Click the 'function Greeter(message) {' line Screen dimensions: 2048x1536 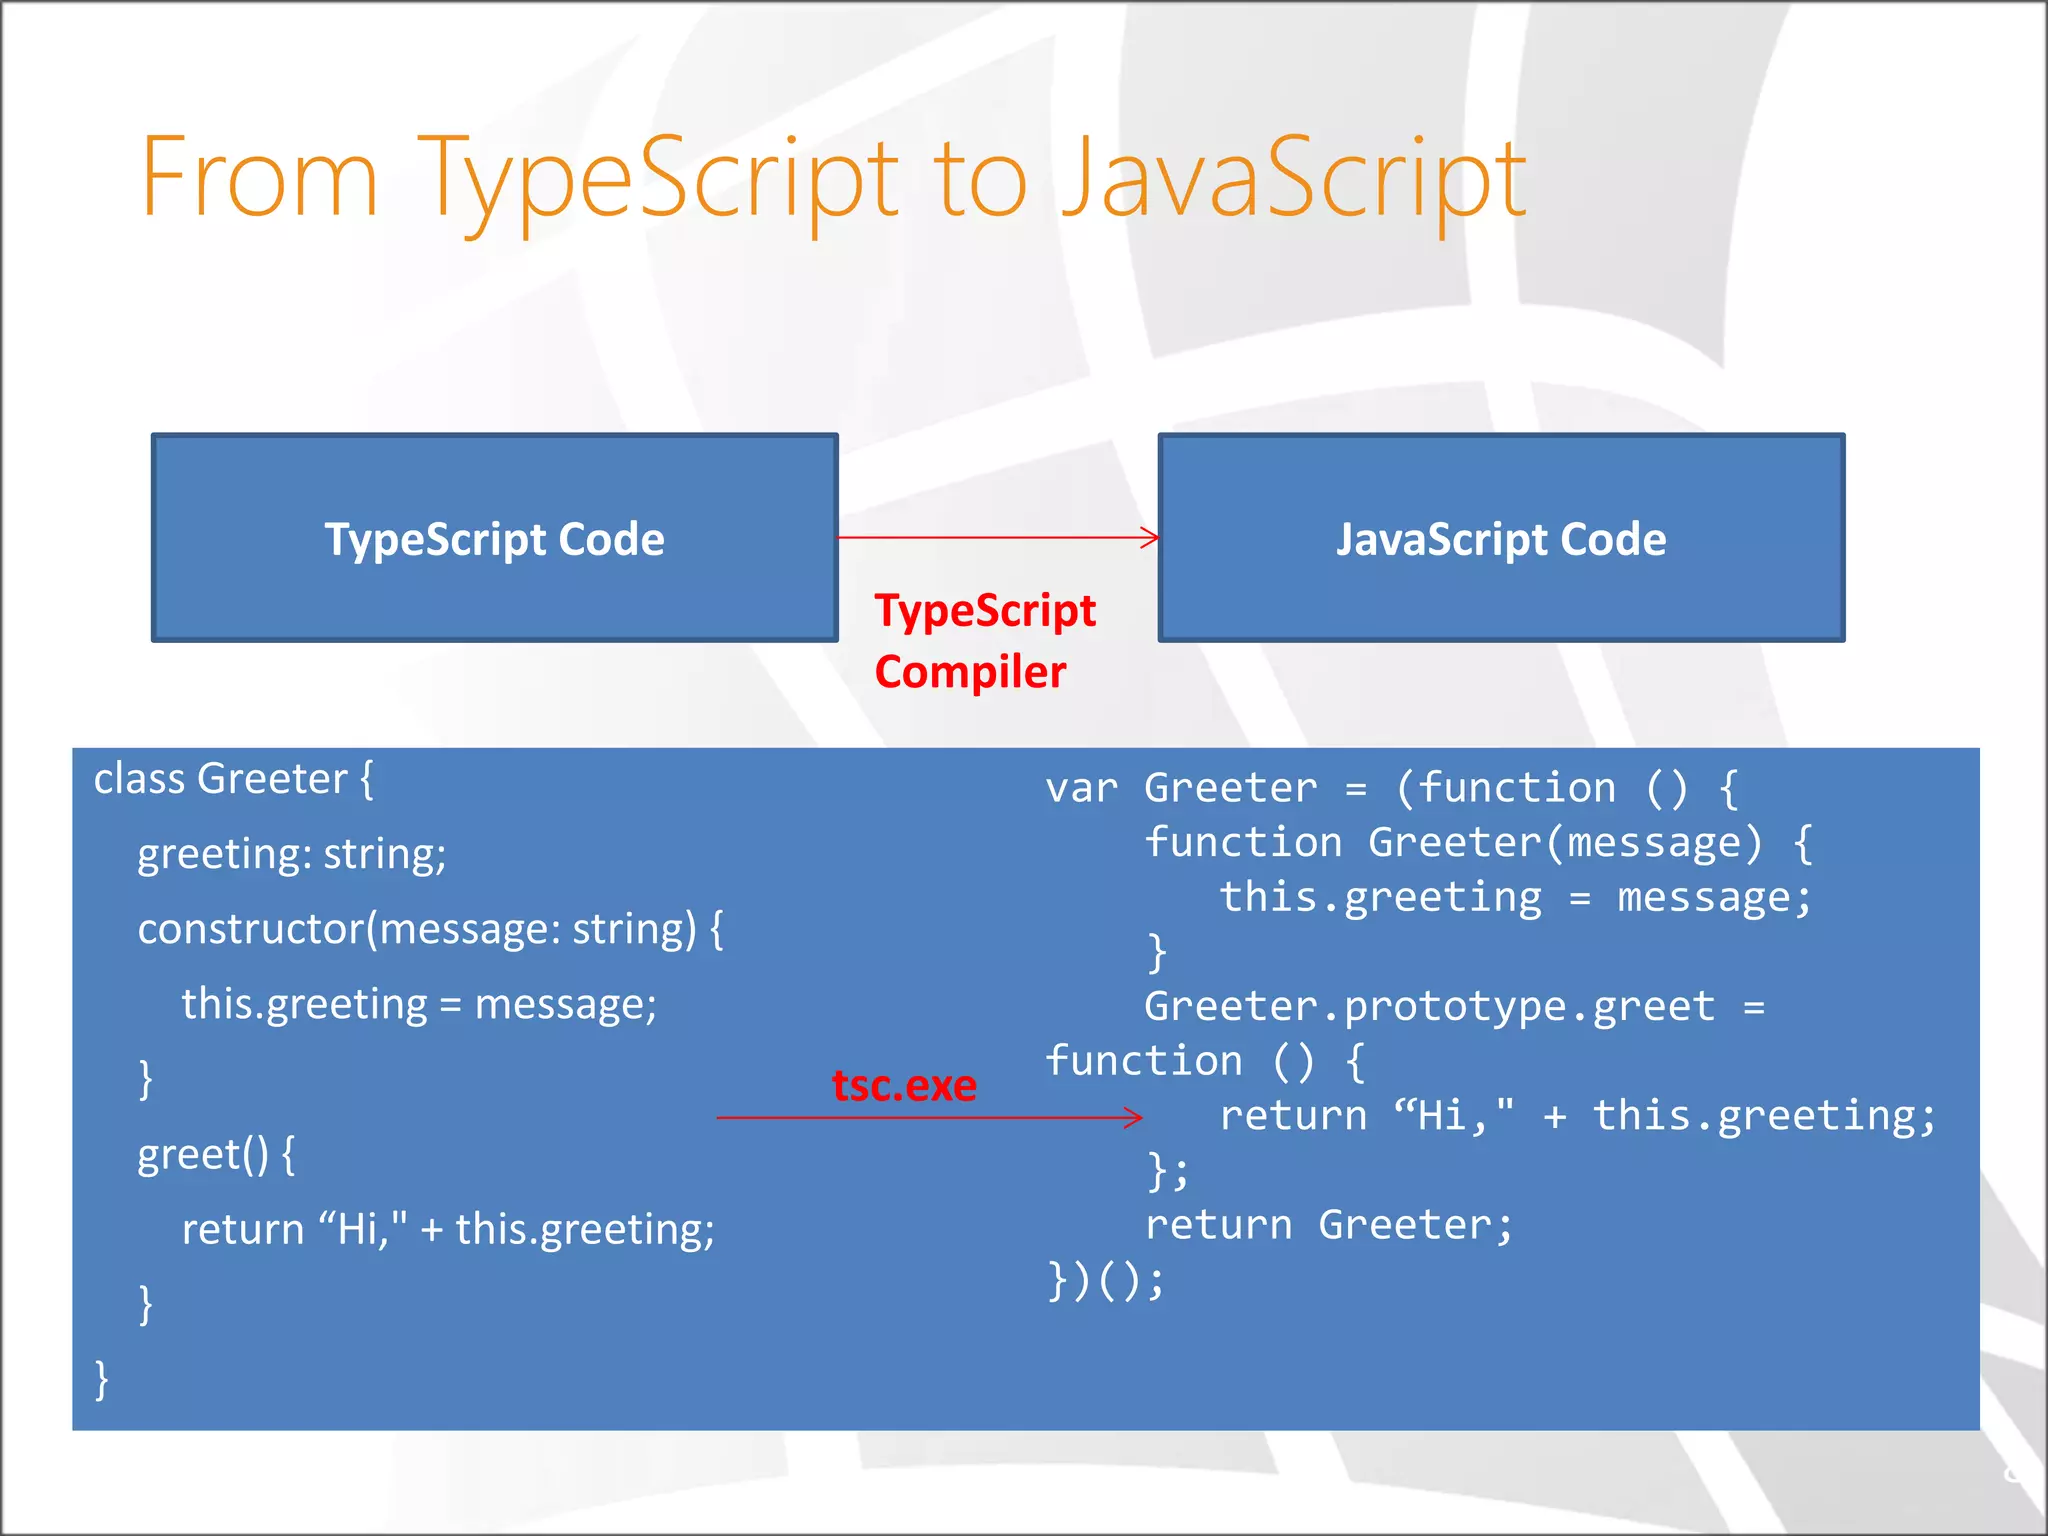[1478, 842]
